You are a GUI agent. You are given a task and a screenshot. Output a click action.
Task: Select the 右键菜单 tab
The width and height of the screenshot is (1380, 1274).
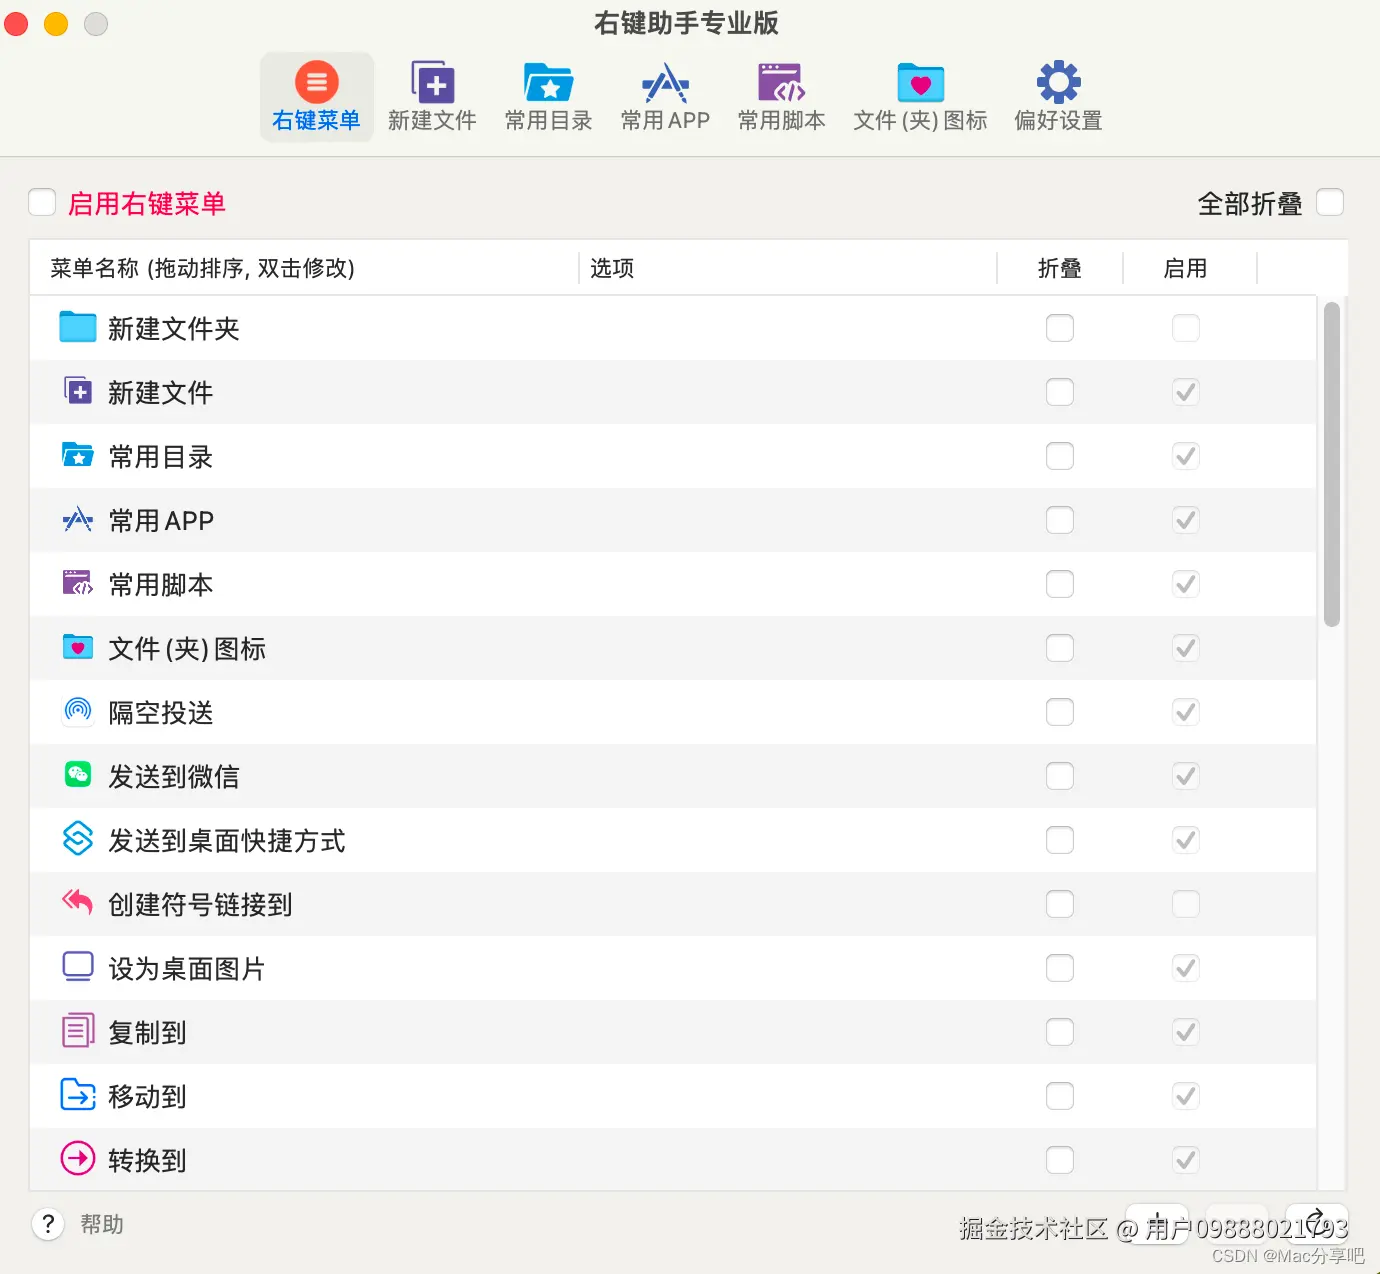(x=317, y=95)
